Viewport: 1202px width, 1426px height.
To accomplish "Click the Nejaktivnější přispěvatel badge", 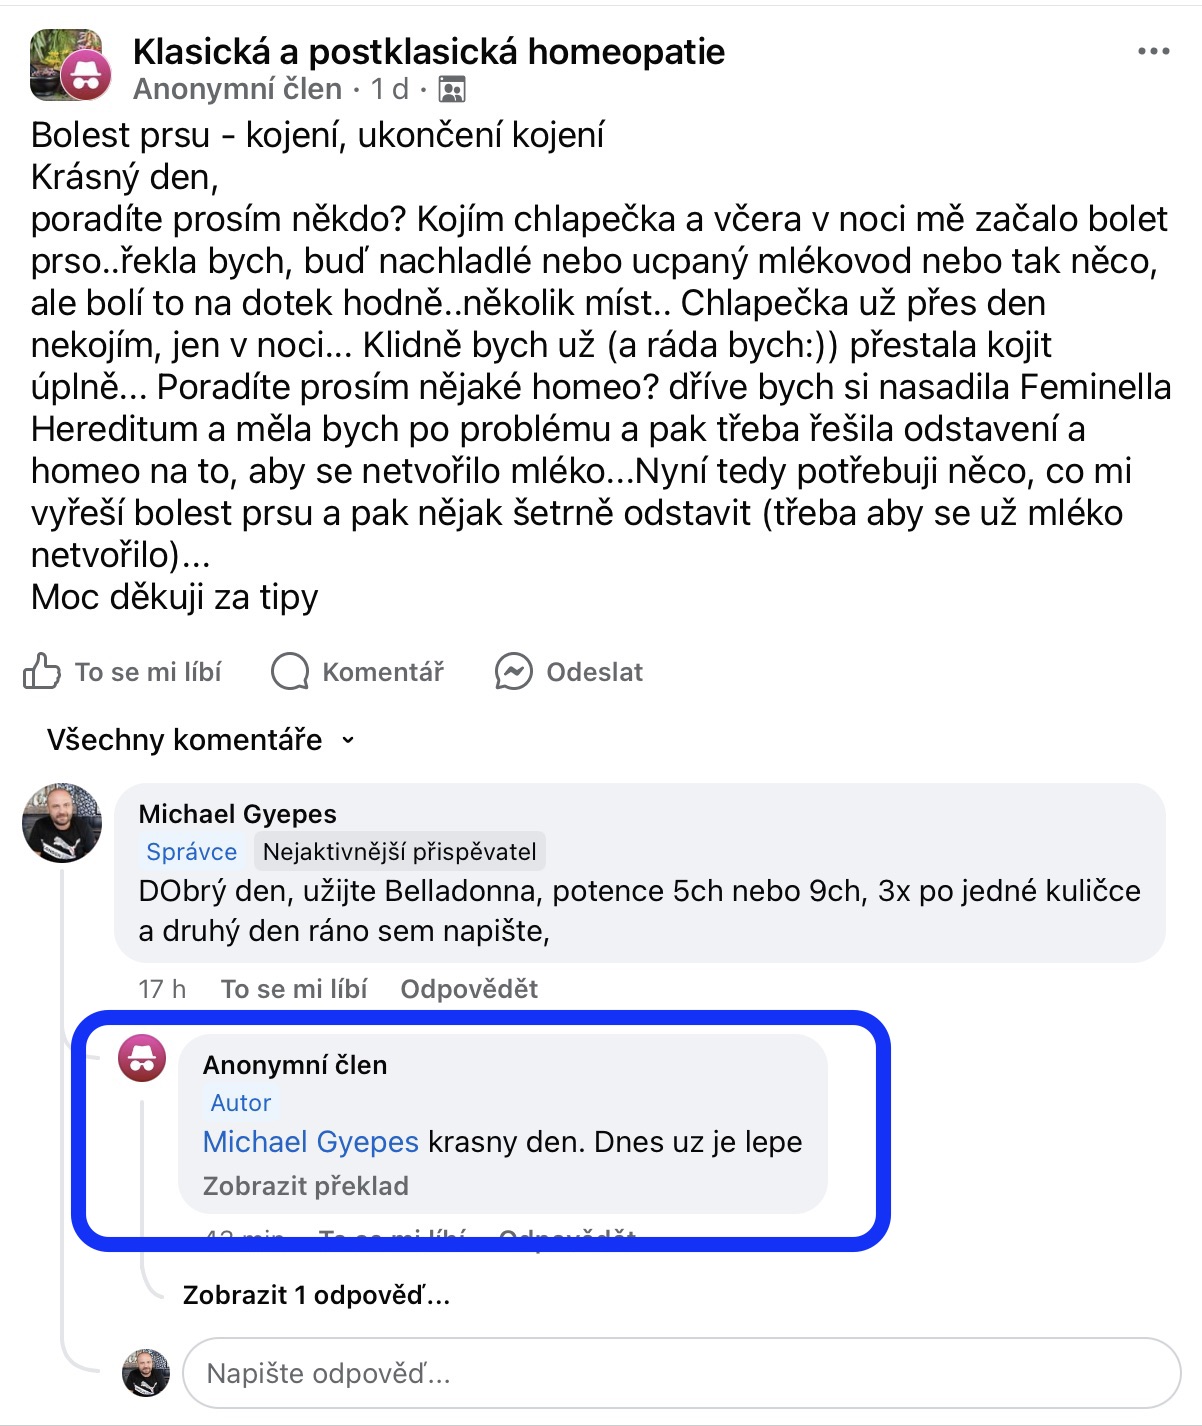I will [399, 852].
